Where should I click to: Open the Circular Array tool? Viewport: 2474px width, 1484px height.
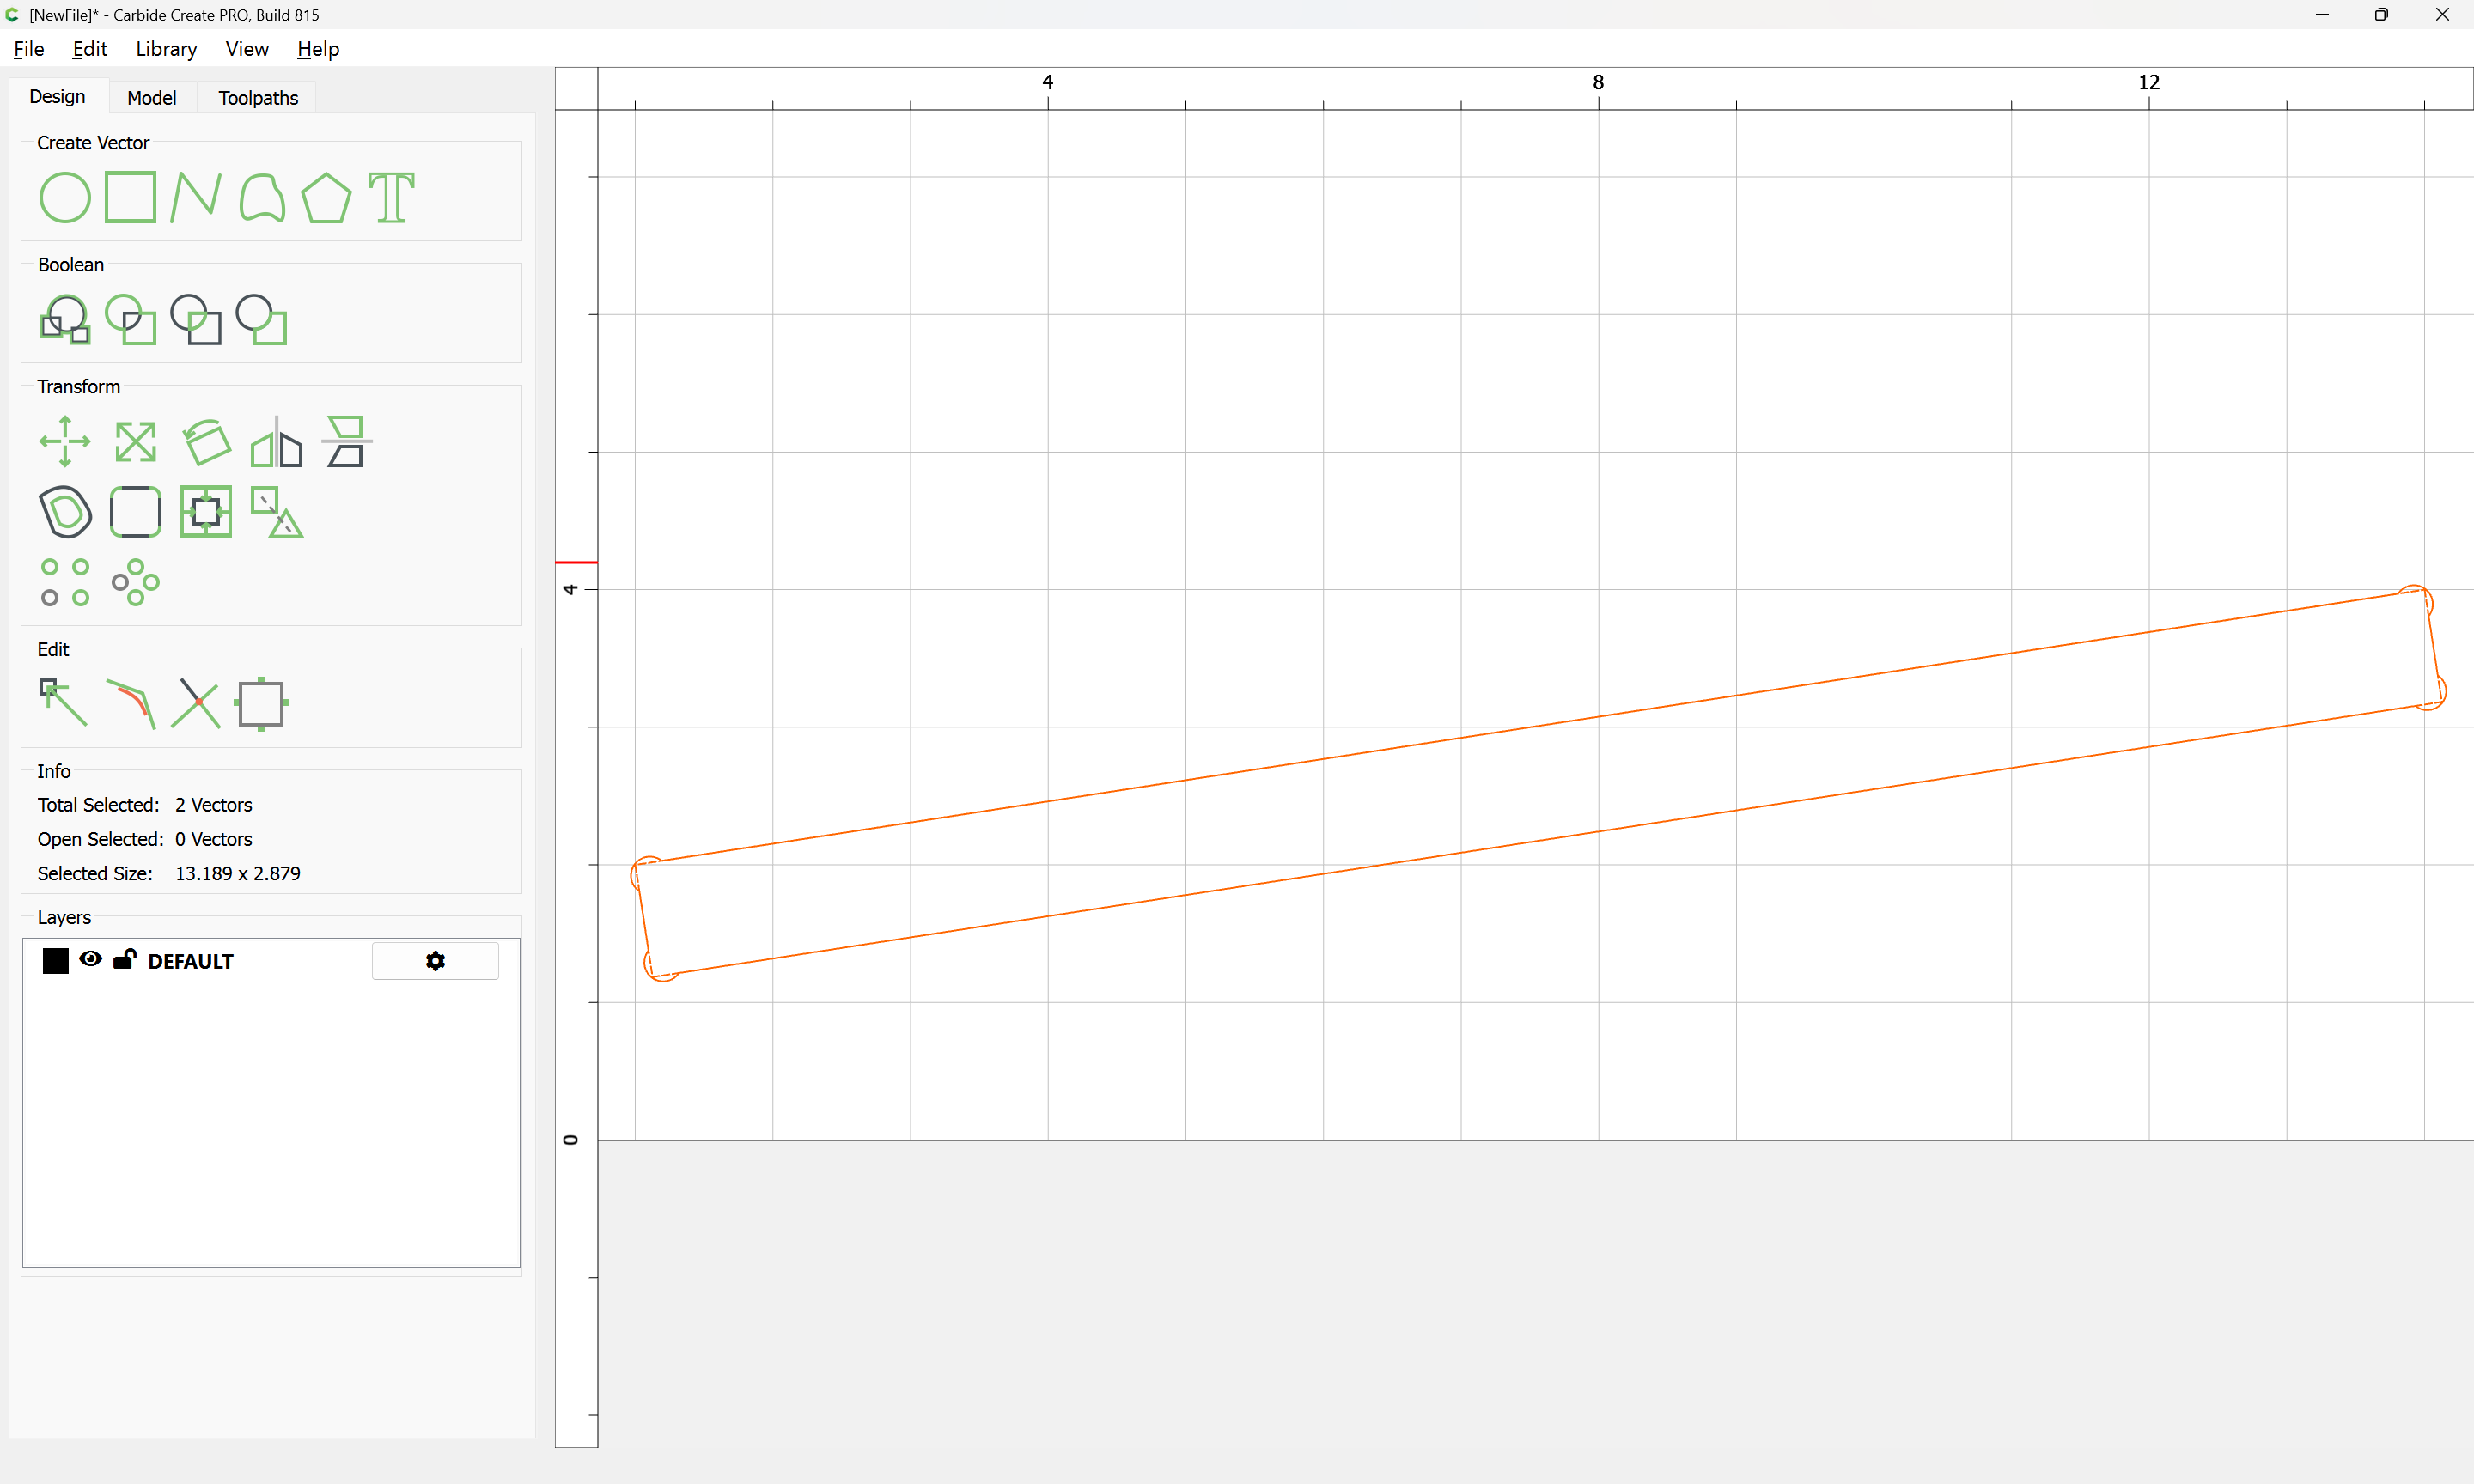[136, 582]
